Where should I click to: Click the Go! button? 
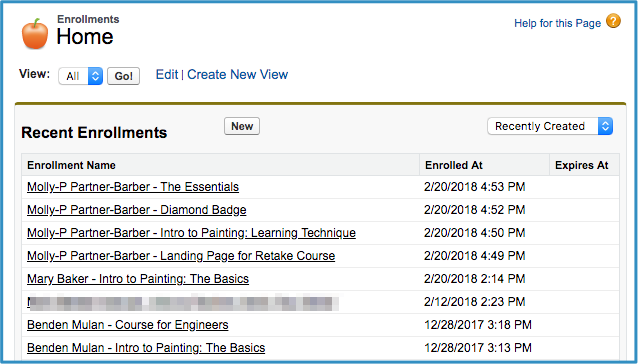[123, 76]
